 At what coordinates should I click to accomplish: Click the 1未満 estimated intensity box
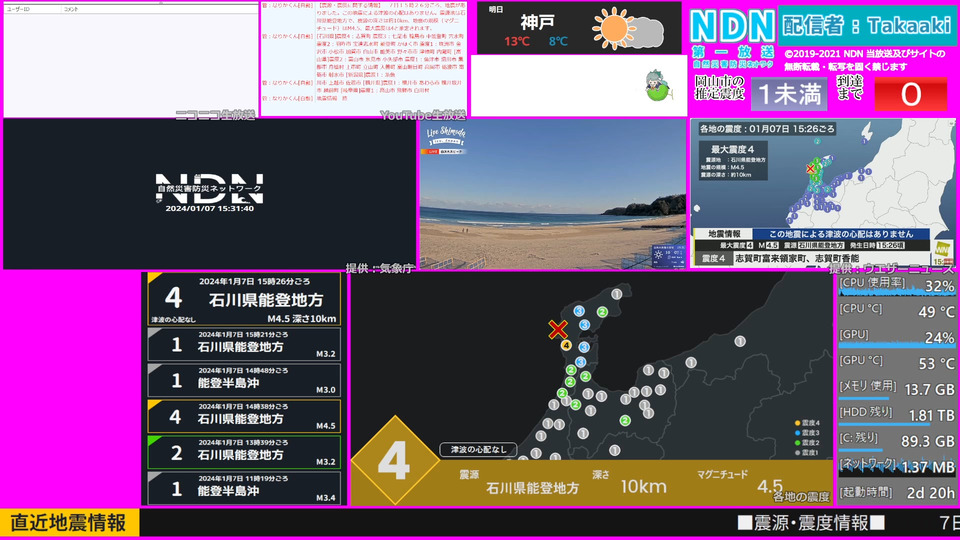click(x=789, y=94)
